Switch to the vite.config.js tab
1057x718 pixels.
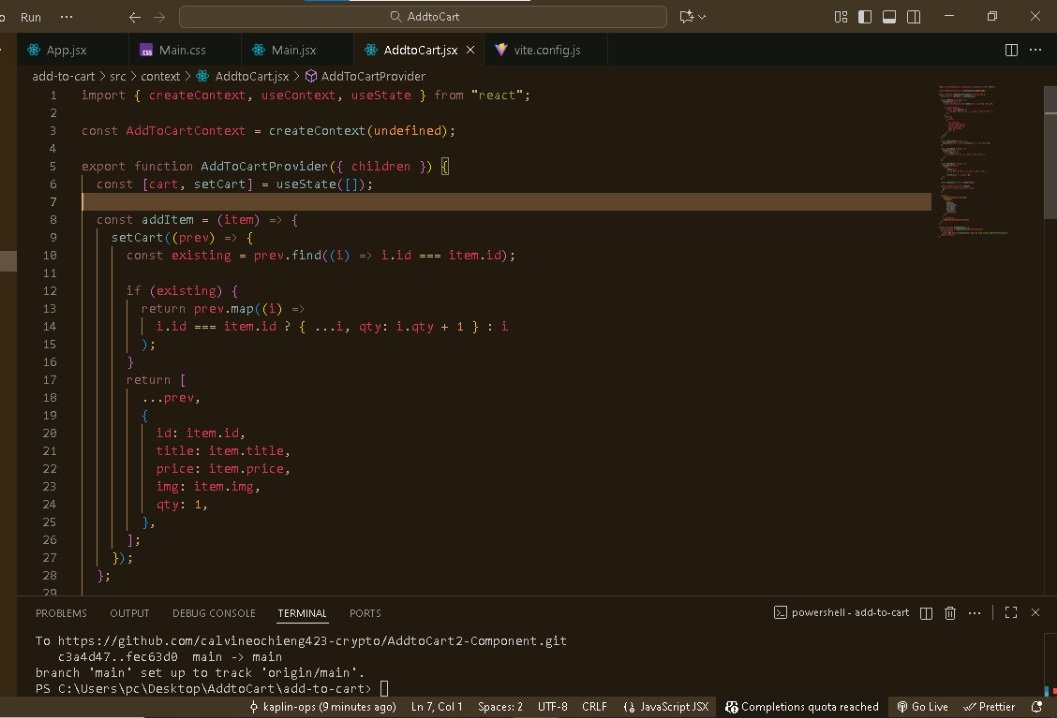[546, 50]
